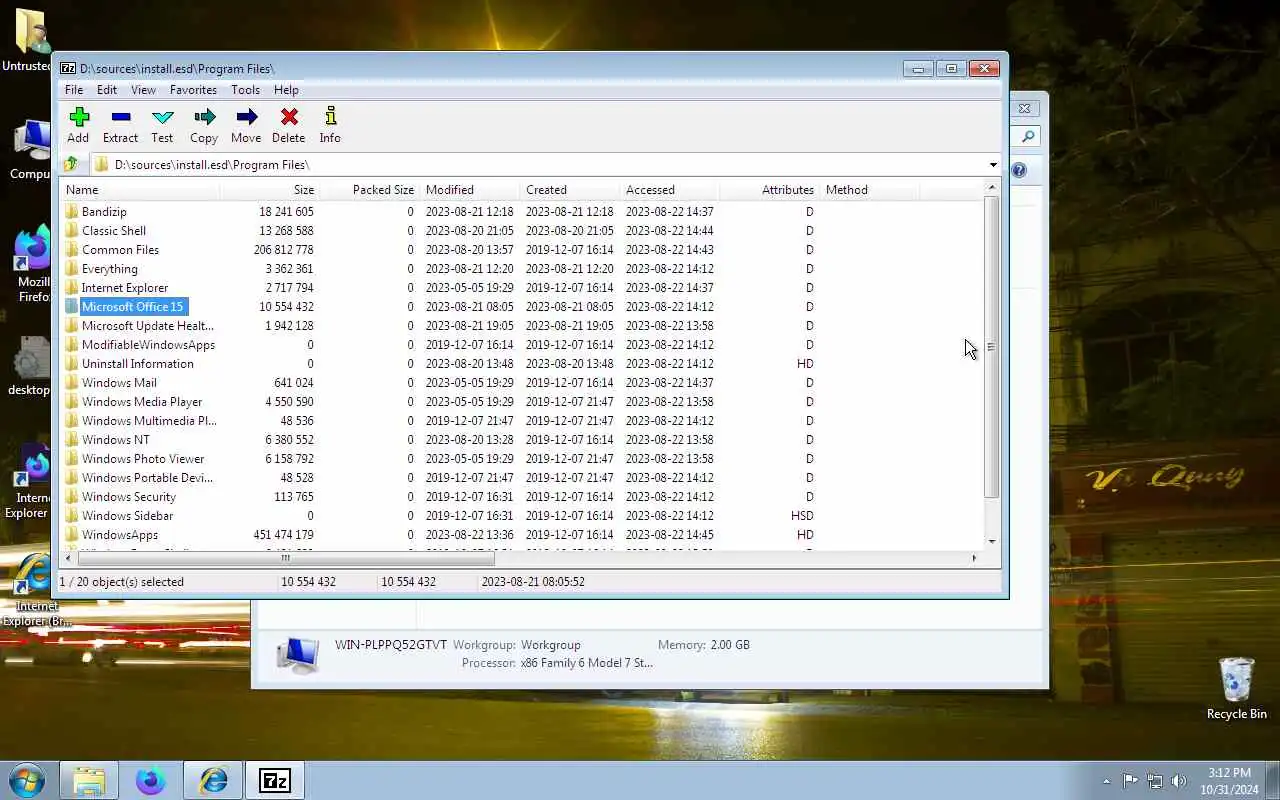The image size is (1280, 800).
Task: Select the Windows Multimedia Pl... row
Action: [521, 421]
